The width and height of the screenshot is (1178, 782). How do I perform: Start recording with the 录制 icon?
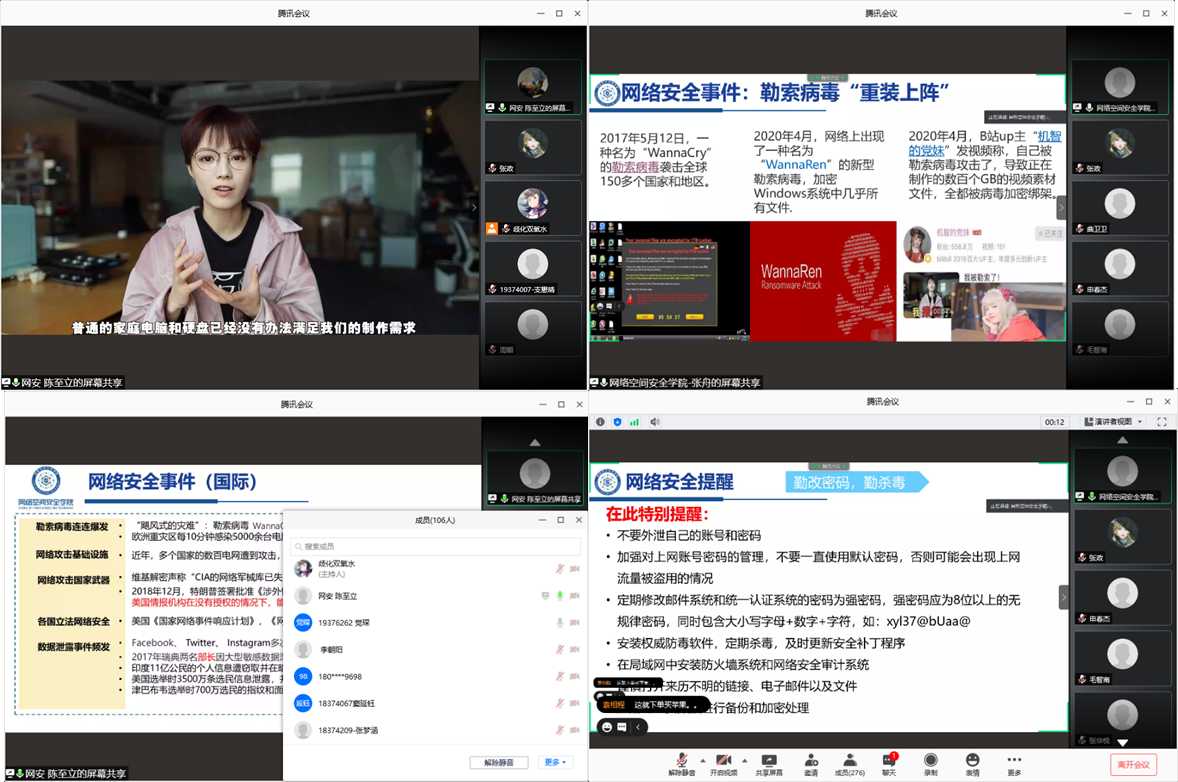[x=931, y=760]
